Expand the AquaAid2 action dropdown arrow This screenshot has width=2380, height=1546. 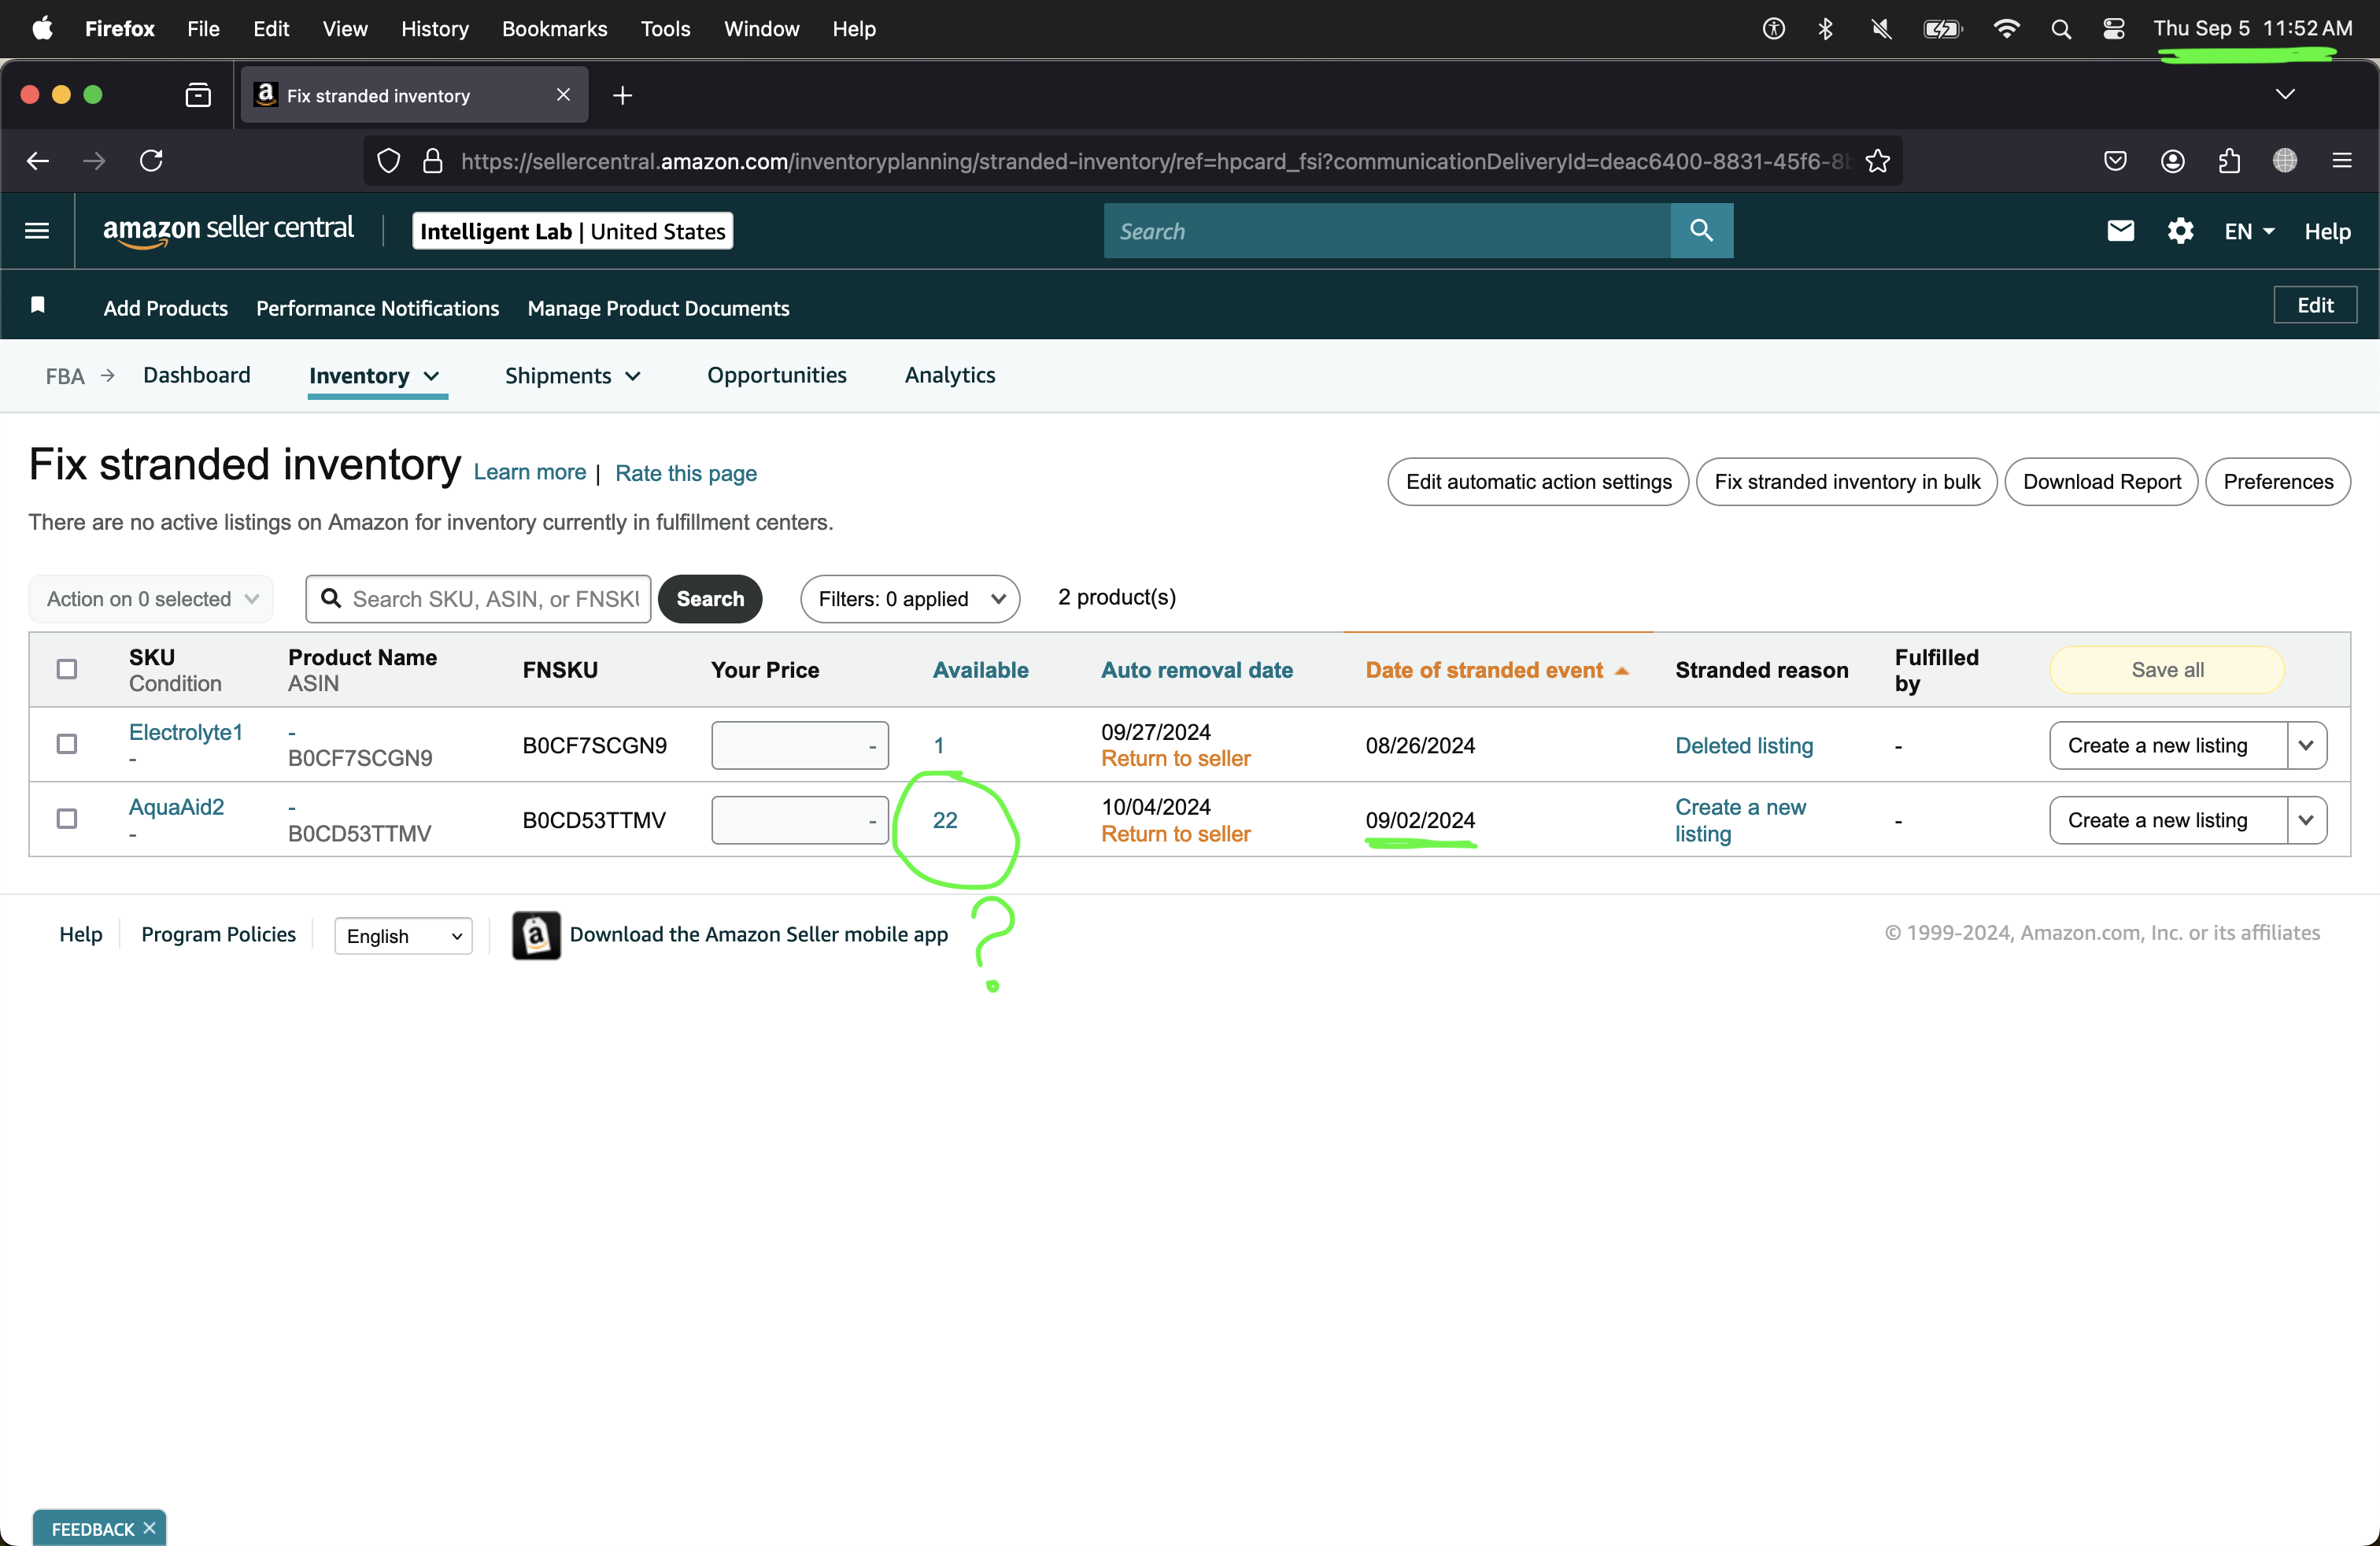[x=2306, y=820]
